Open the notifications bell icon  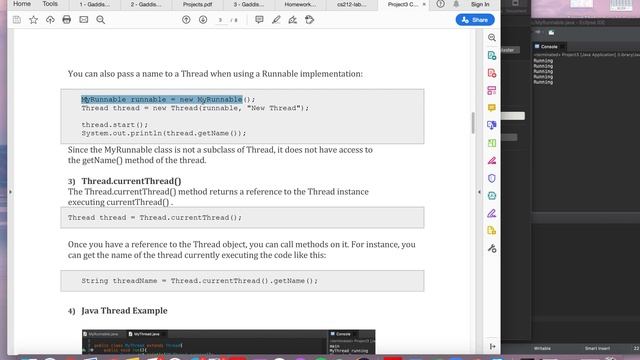[x=456, y=4]
